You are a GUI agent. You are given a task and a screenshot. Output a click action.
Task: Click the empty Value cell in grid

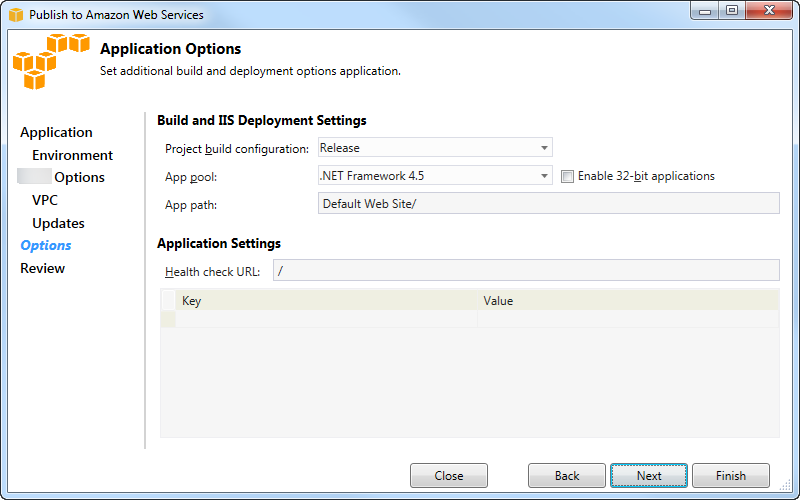[x=627, y=319]
